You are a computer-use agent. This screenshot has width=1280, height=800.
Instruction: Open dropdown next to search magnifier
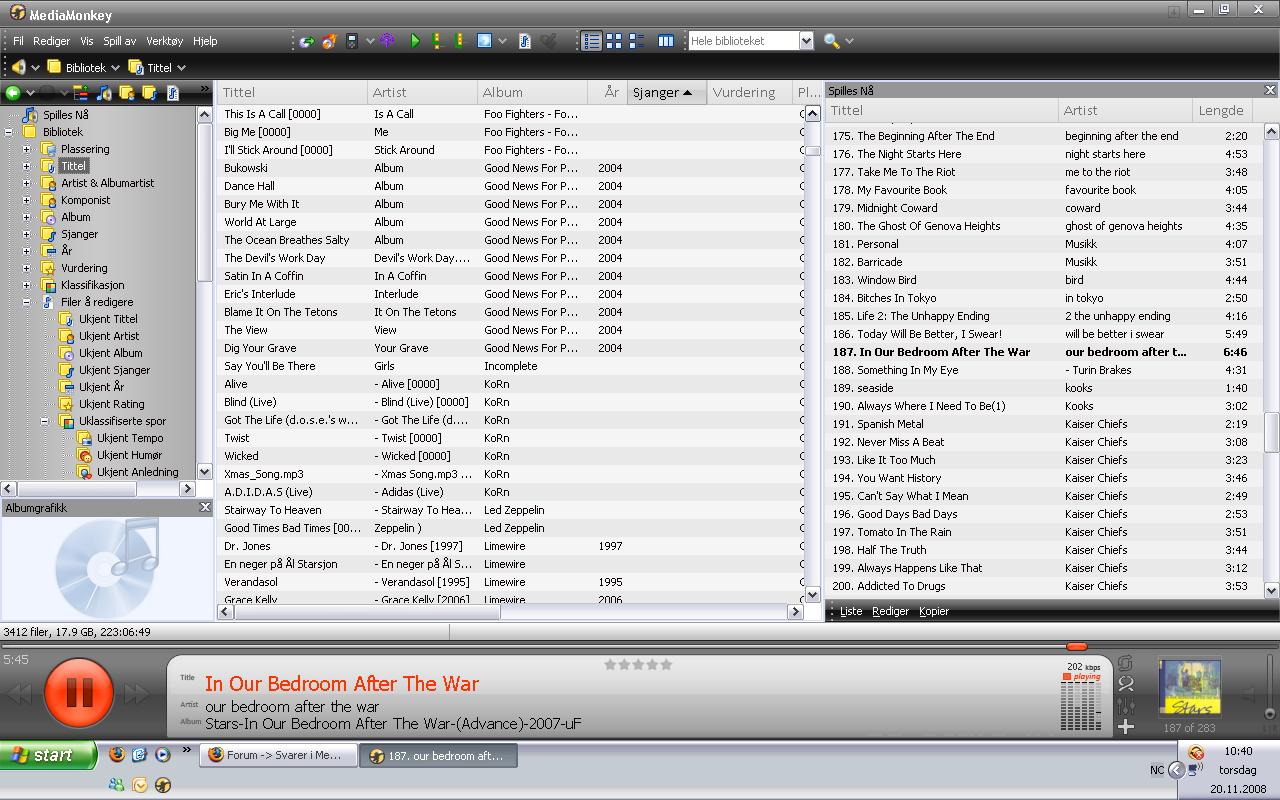pos(850,41)
